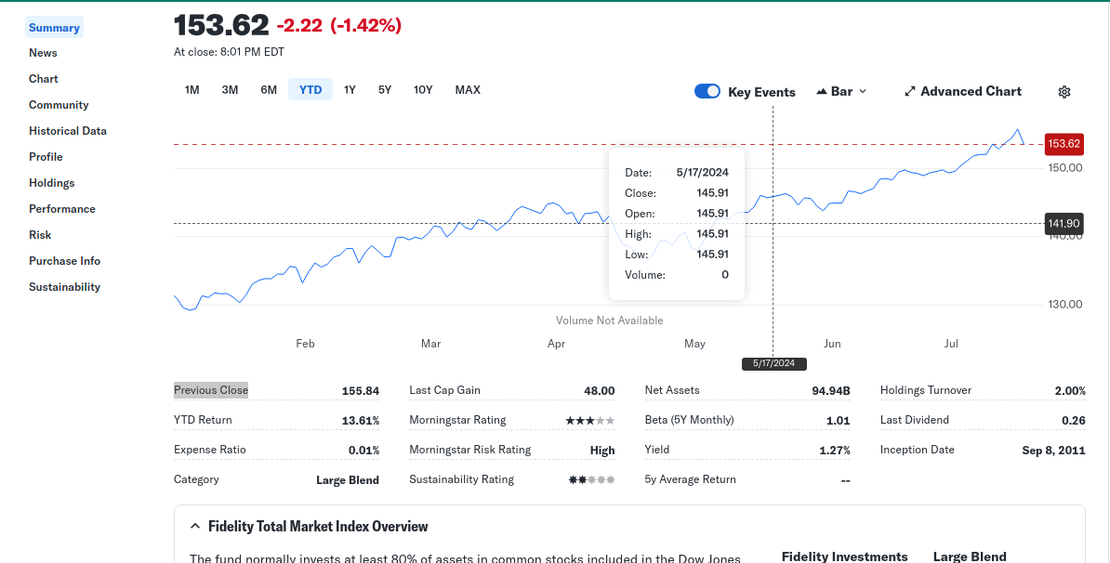Open Sustainability in sidebar

point(64,287)
